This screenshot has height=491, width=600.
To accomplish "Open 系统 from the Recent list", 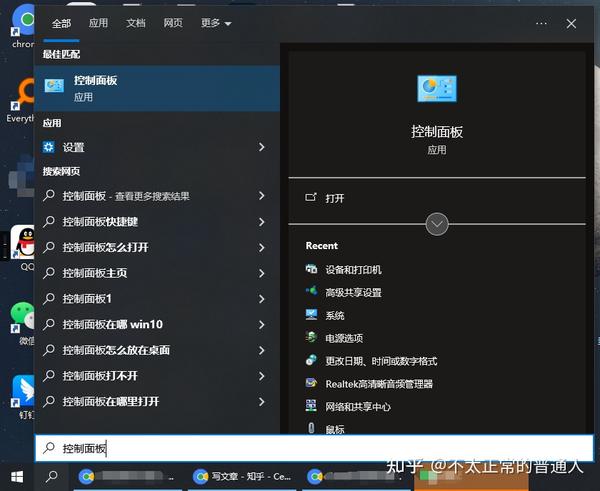I will [335, 315].
